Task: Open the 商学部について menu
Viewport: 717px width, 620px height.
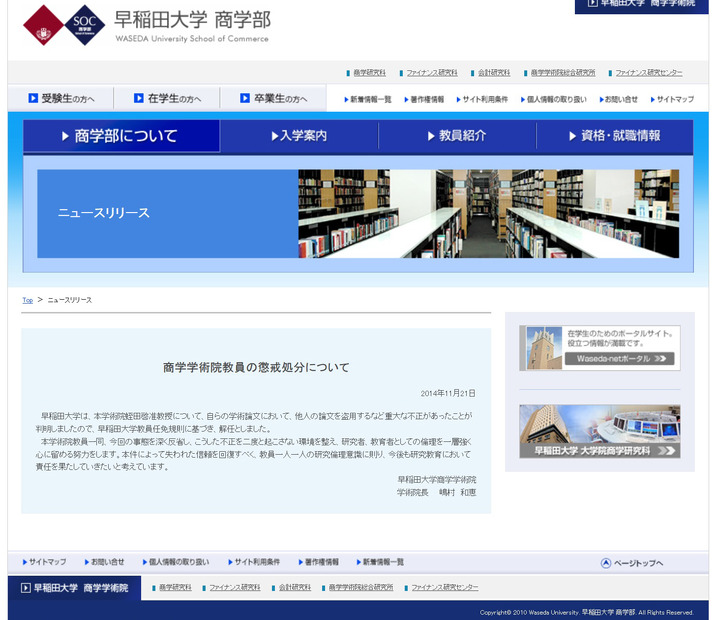Action: click(121, 136)
